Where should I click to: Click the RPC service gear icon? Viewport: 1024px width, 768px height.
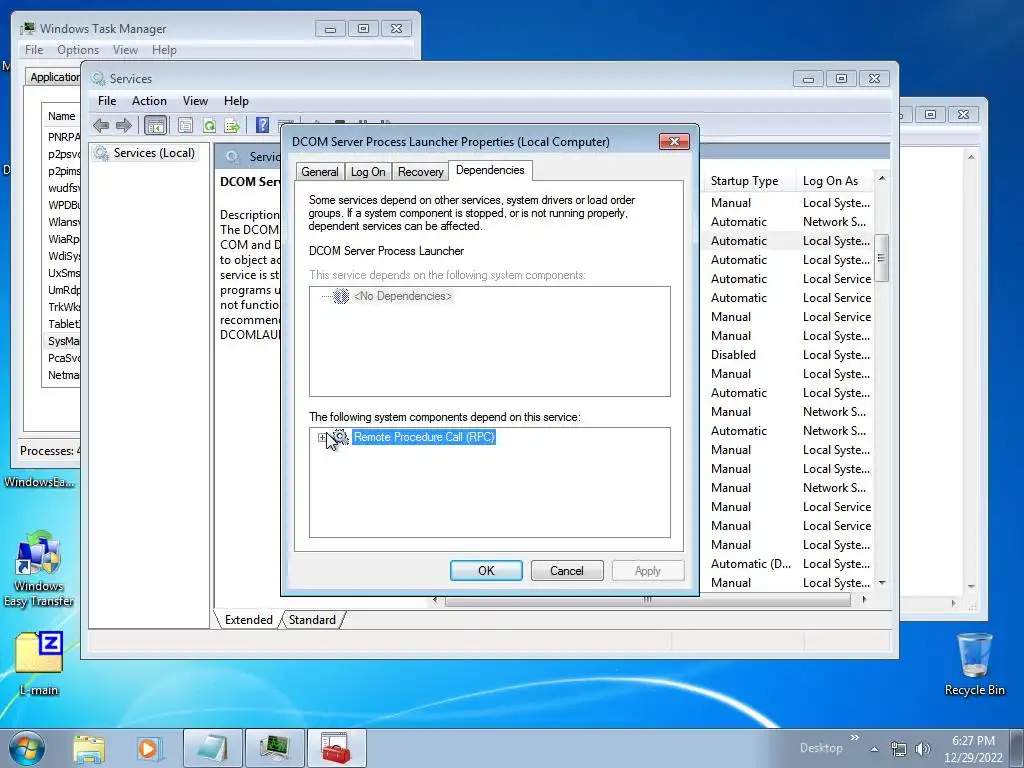[x=340, y=437]
